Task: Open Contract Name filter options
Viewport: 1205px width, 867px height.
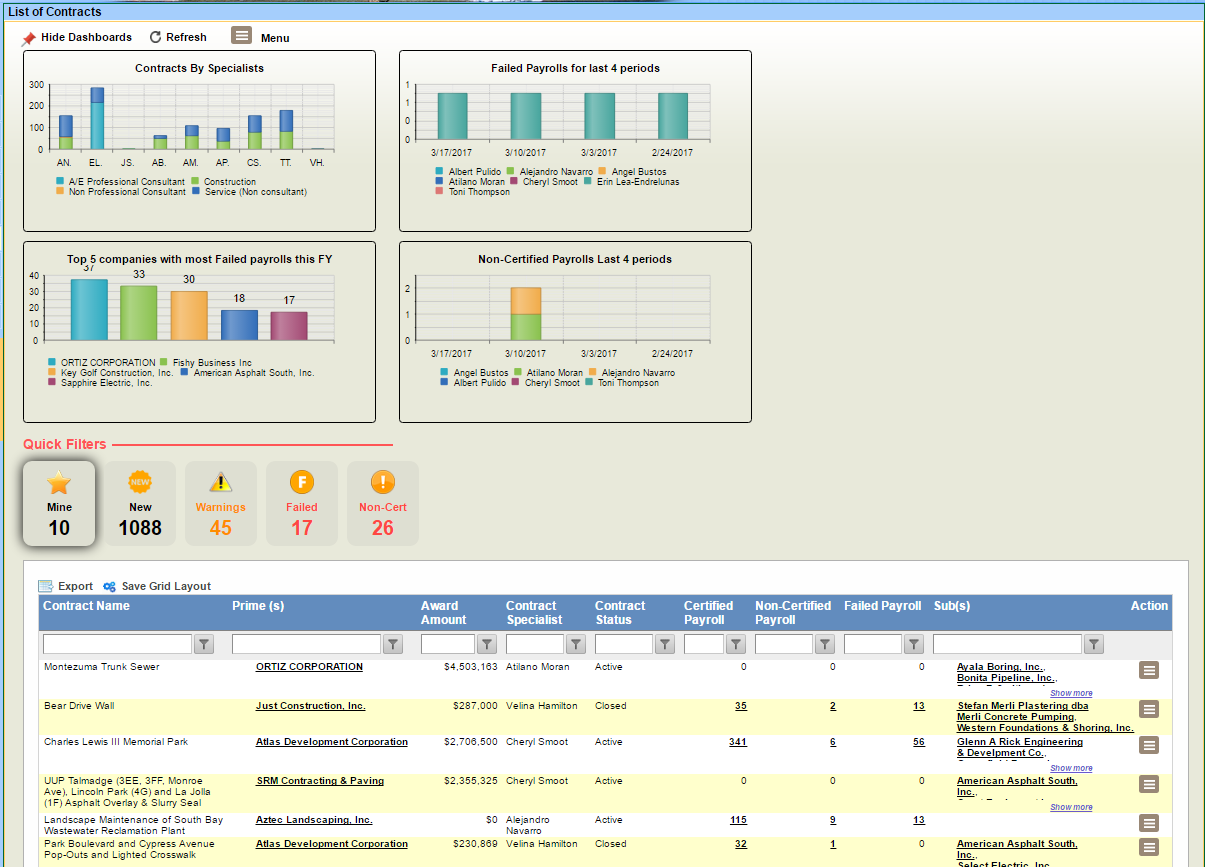Action: coord(204,645)
